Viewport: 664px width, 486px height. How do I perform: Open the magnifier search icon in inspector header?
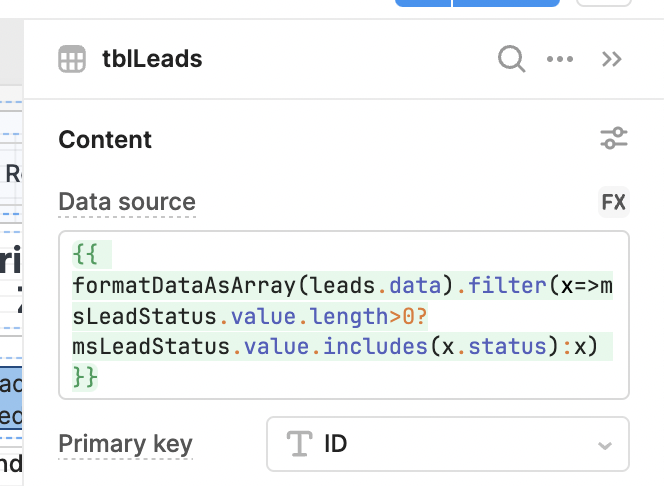click(x=512, y=59)
